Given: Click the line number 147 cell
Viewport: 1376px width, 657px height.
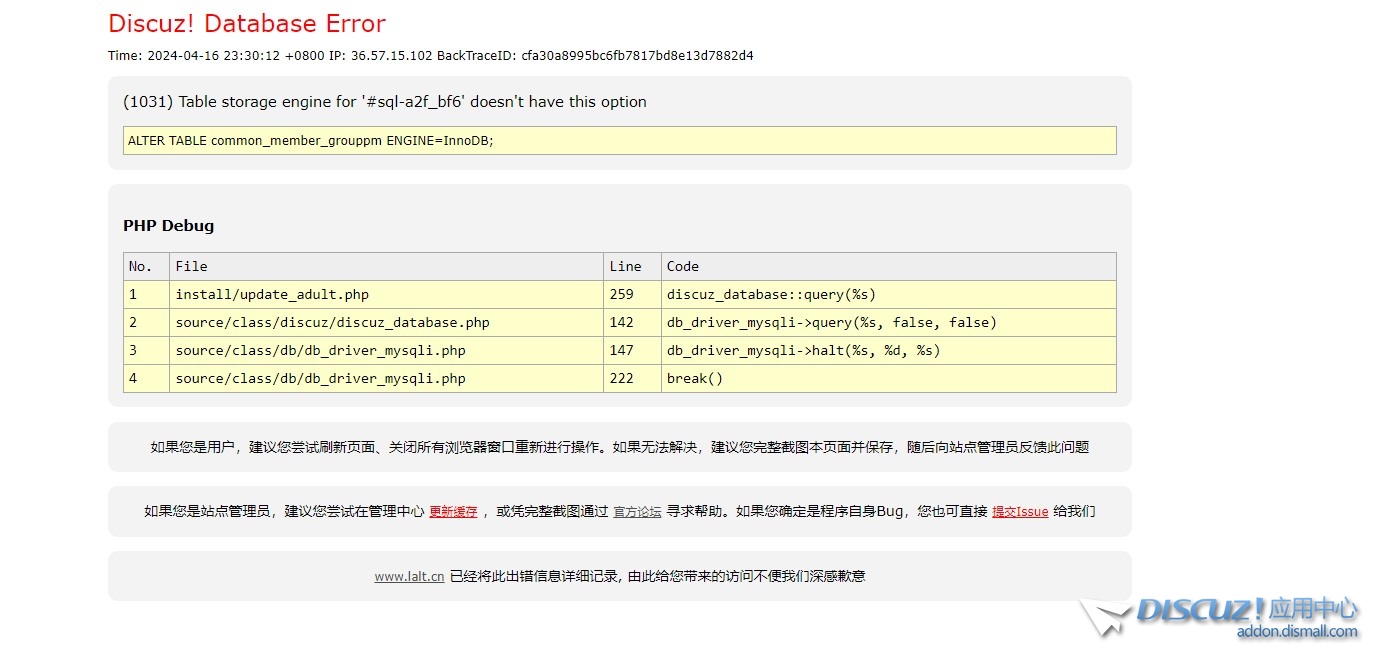Looking at the screenshot, I should pos(622,351).
